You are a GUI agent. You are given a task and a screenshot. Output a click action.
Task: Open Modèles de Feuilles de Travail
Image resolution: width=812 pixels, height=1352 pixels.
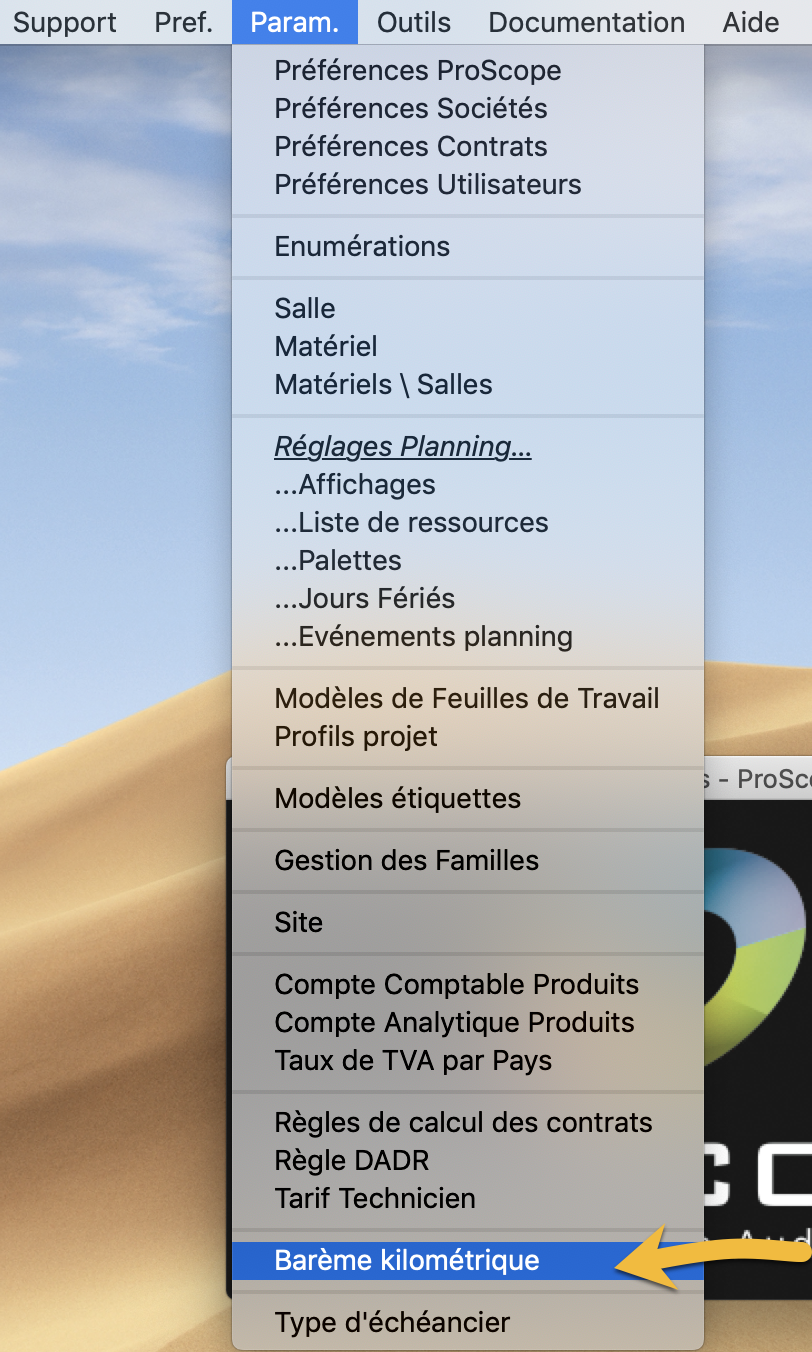467,699
